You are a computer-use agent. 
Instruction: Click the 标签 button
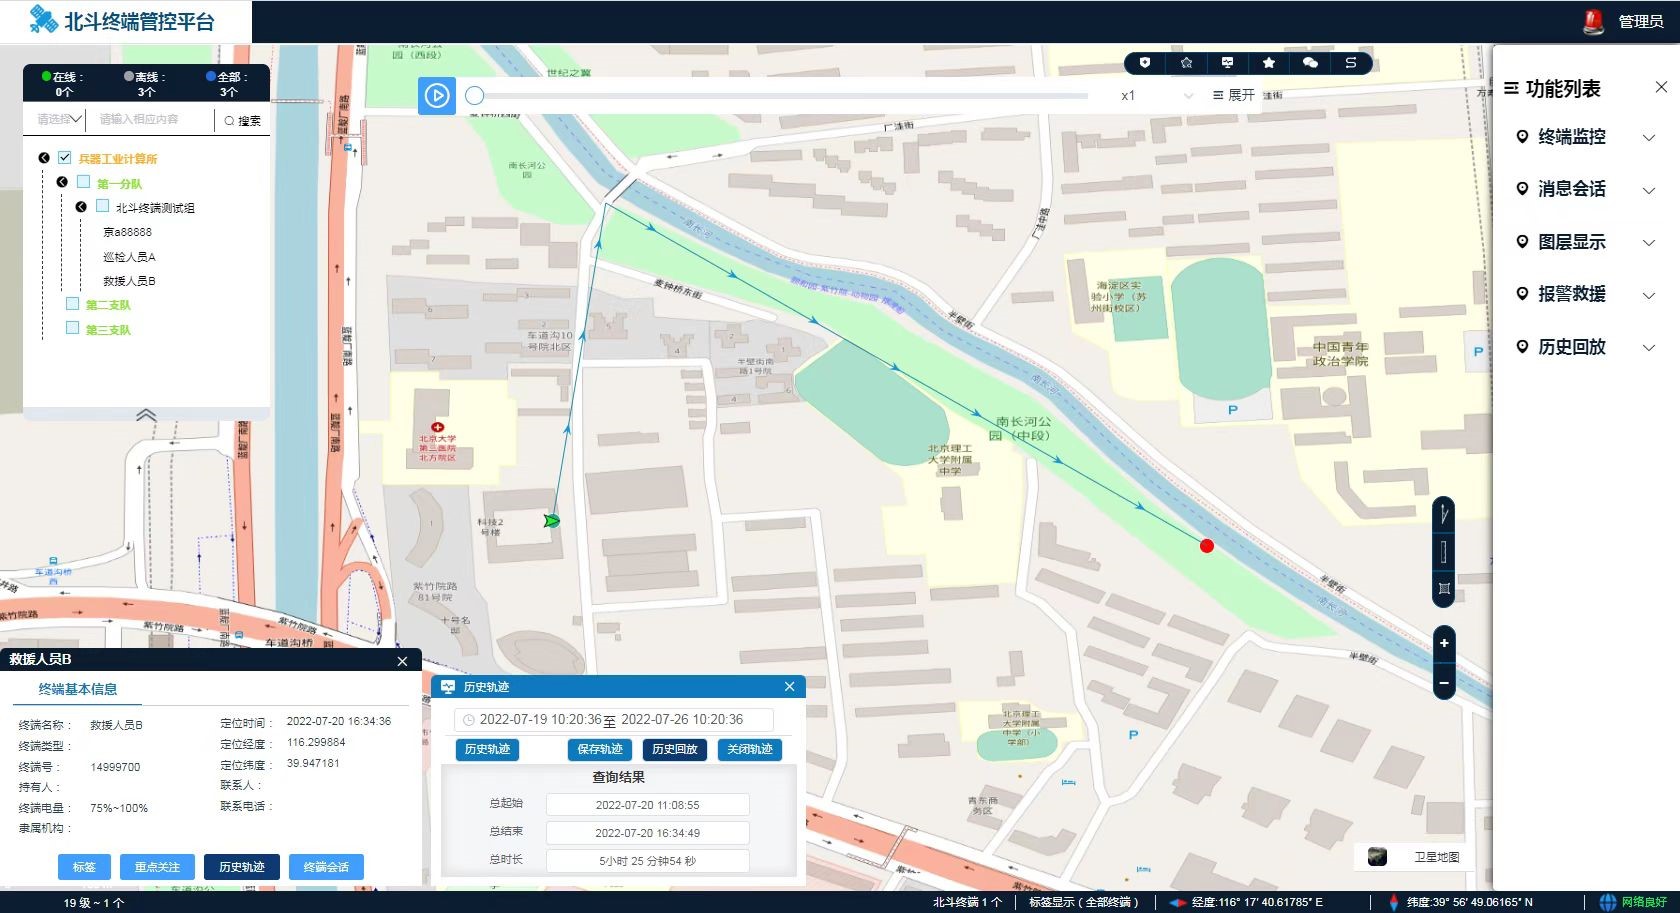tap(84, 867)
